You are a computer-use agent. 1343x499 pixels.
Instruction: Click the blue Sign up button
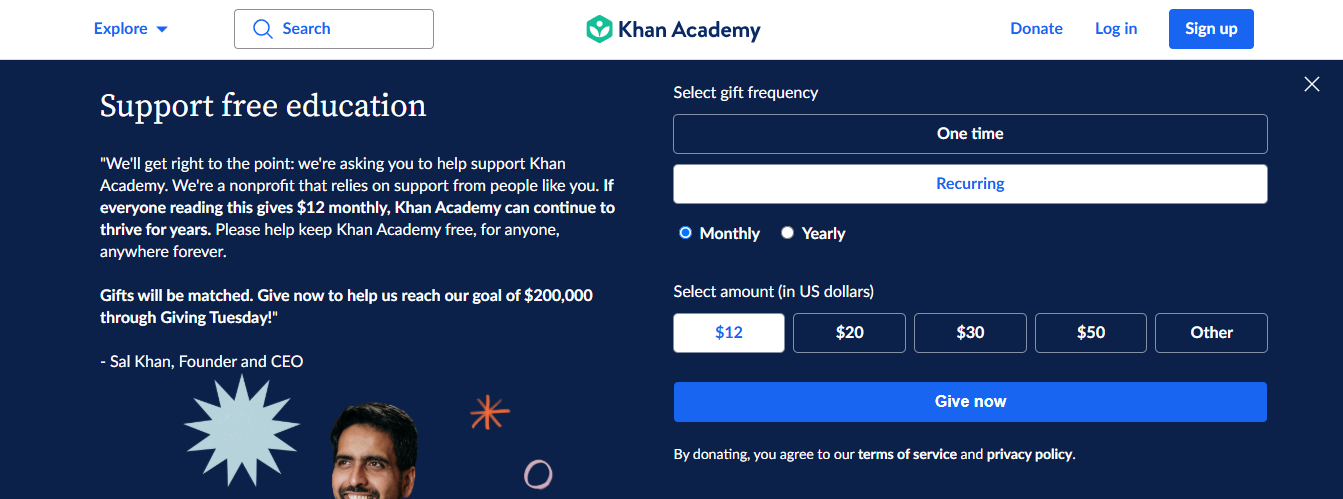coord(1211,29)
